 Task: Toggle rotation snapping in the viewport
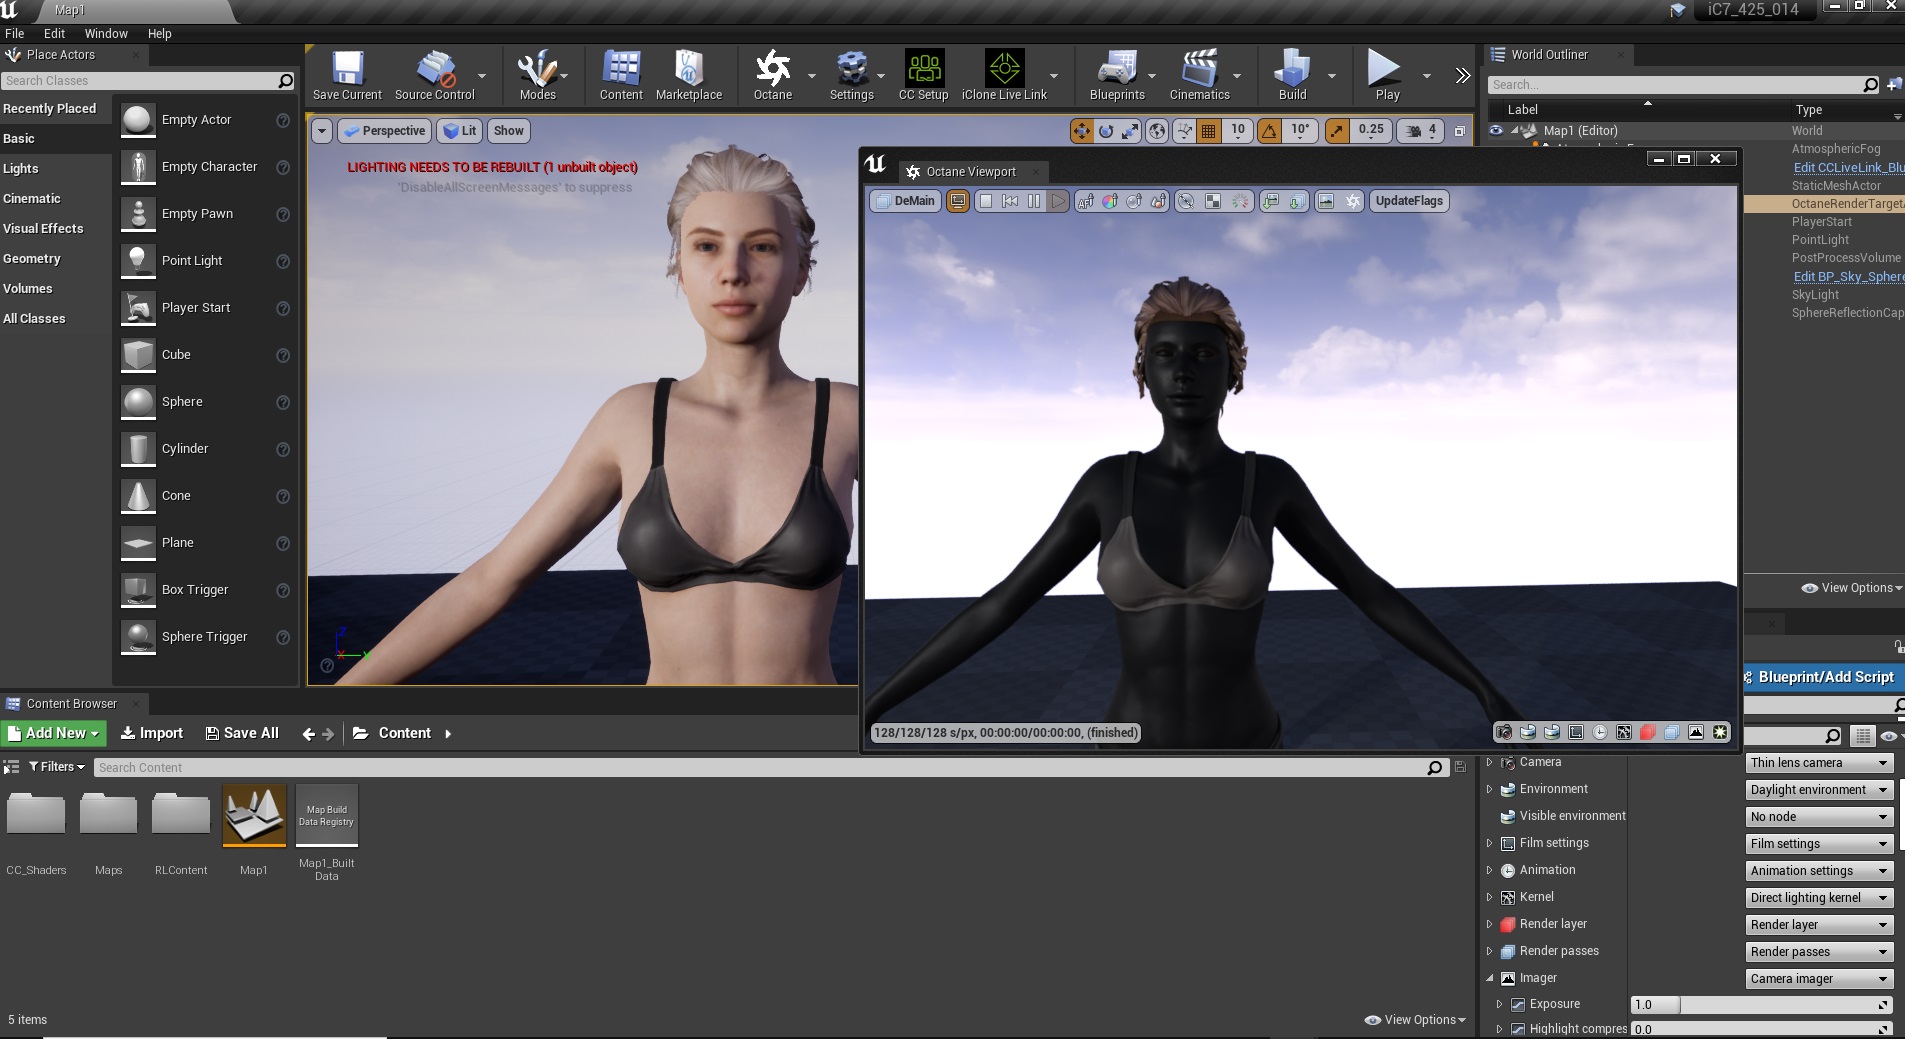pos(1269,131)
